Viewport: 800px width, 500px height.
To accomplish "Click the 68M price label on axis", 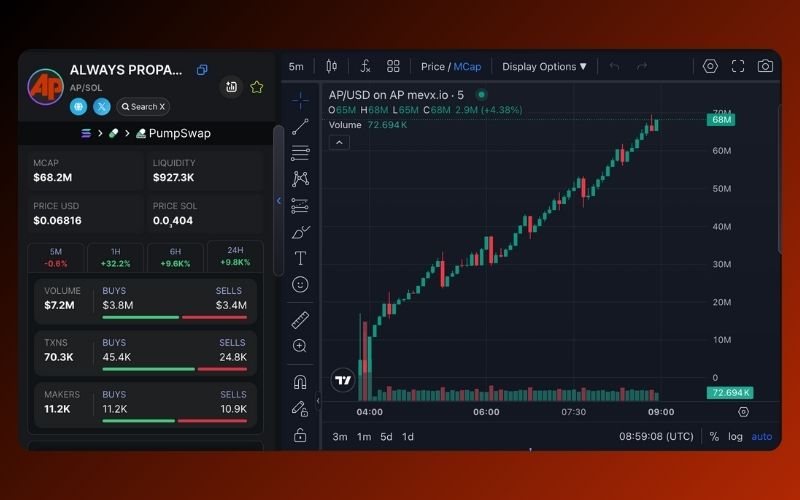I will [x=721, y=120].
